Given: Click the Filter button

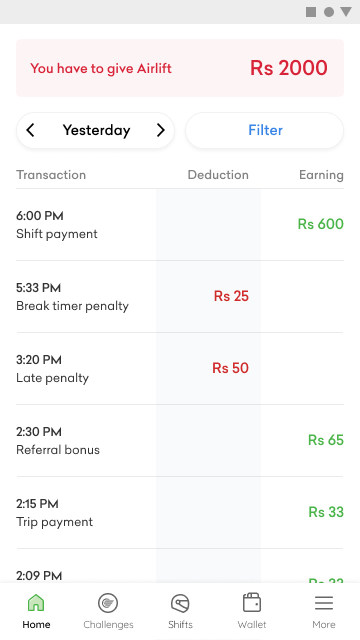Looking at the screenshot, I should coord(264,130).
